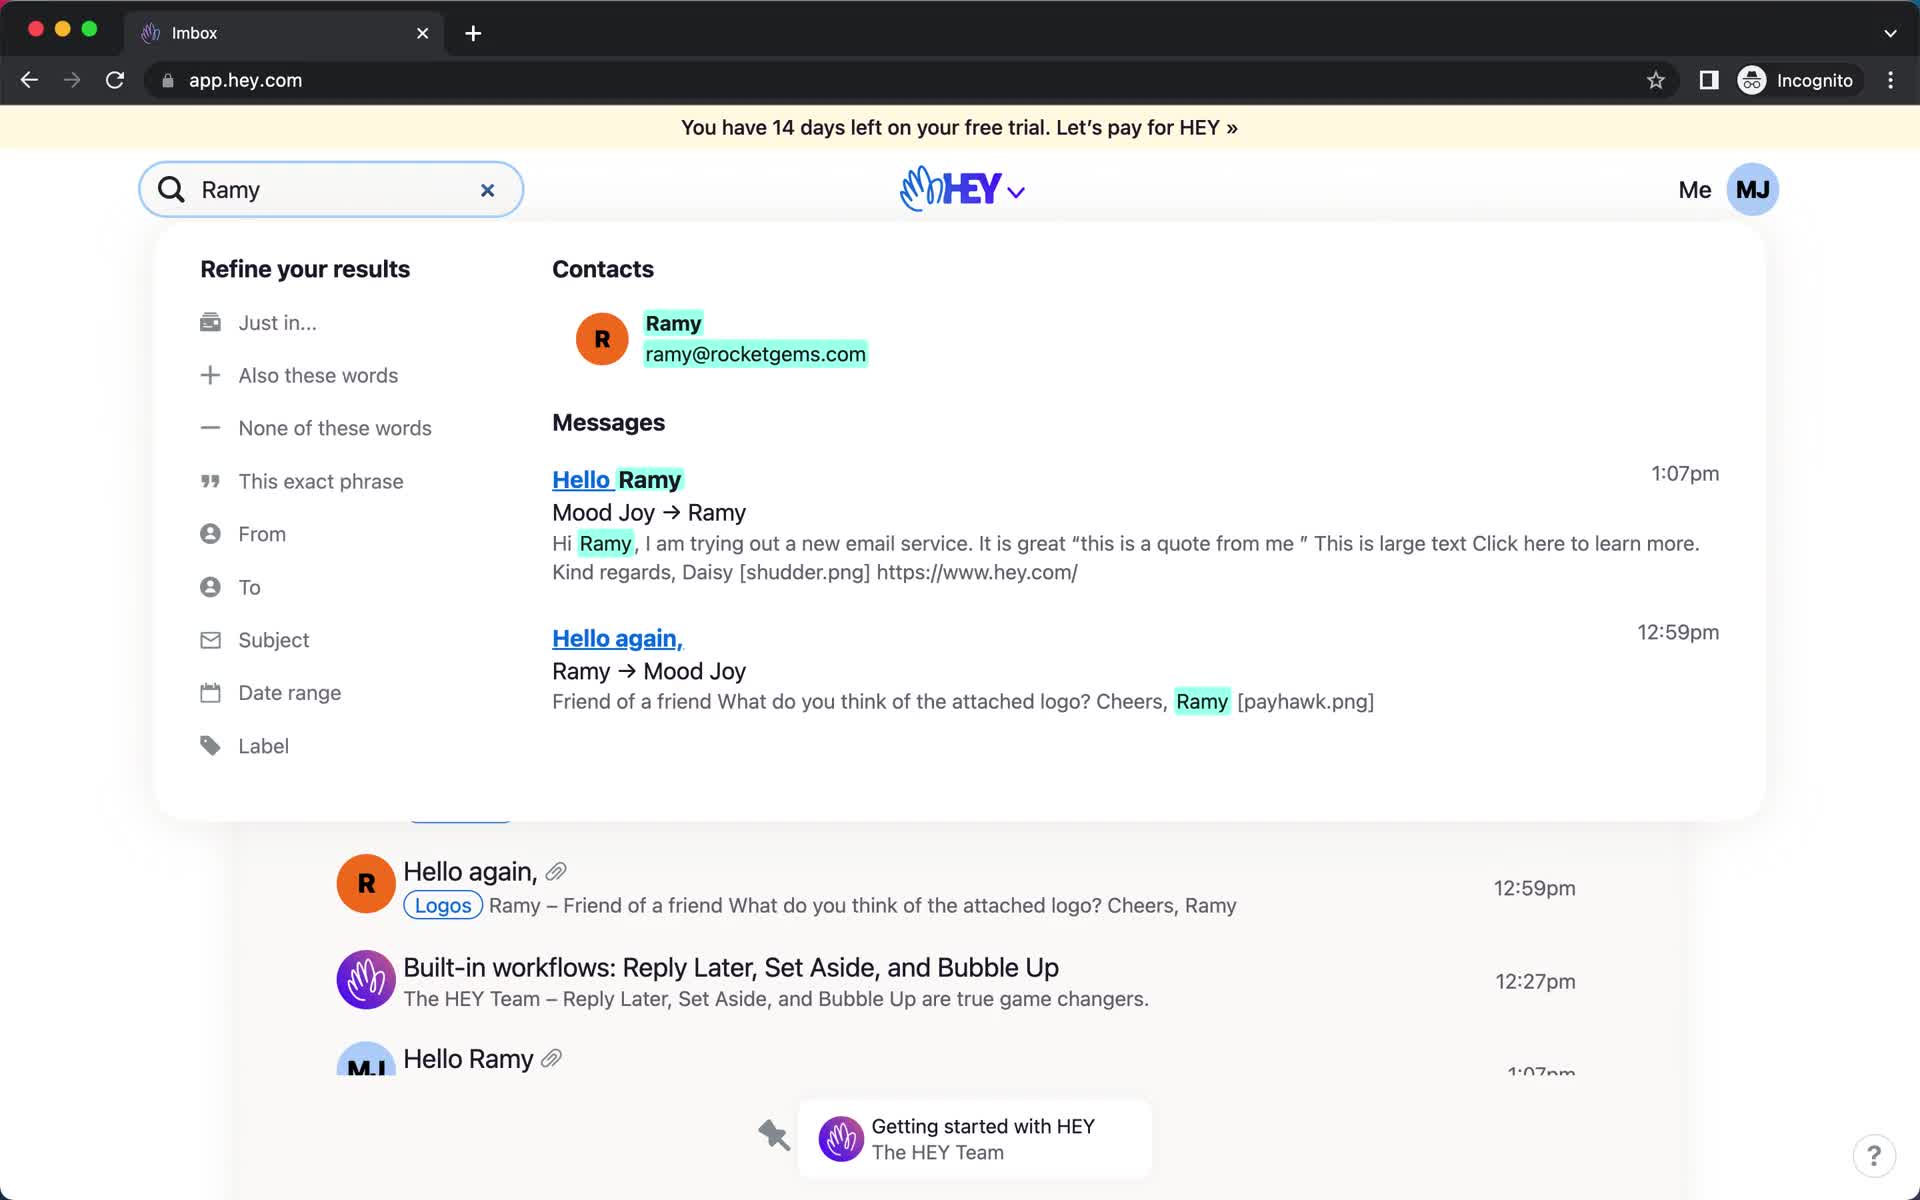1920x1200 pixels.
Task: Click the person icon beside From
Action: pos(210,534)
